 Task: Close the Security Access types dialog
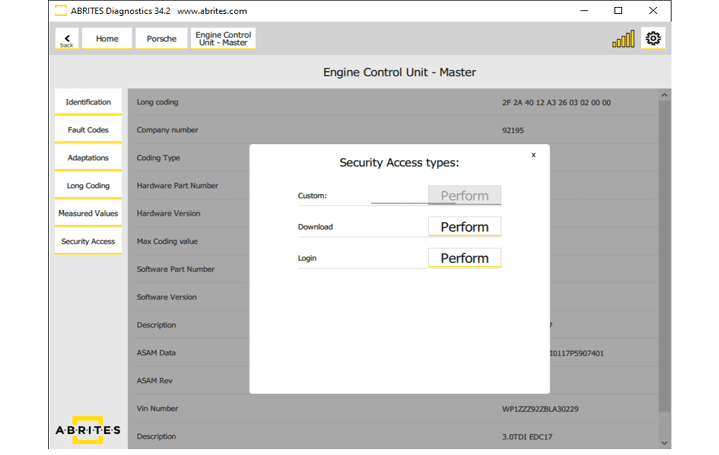tap(533, 155)
